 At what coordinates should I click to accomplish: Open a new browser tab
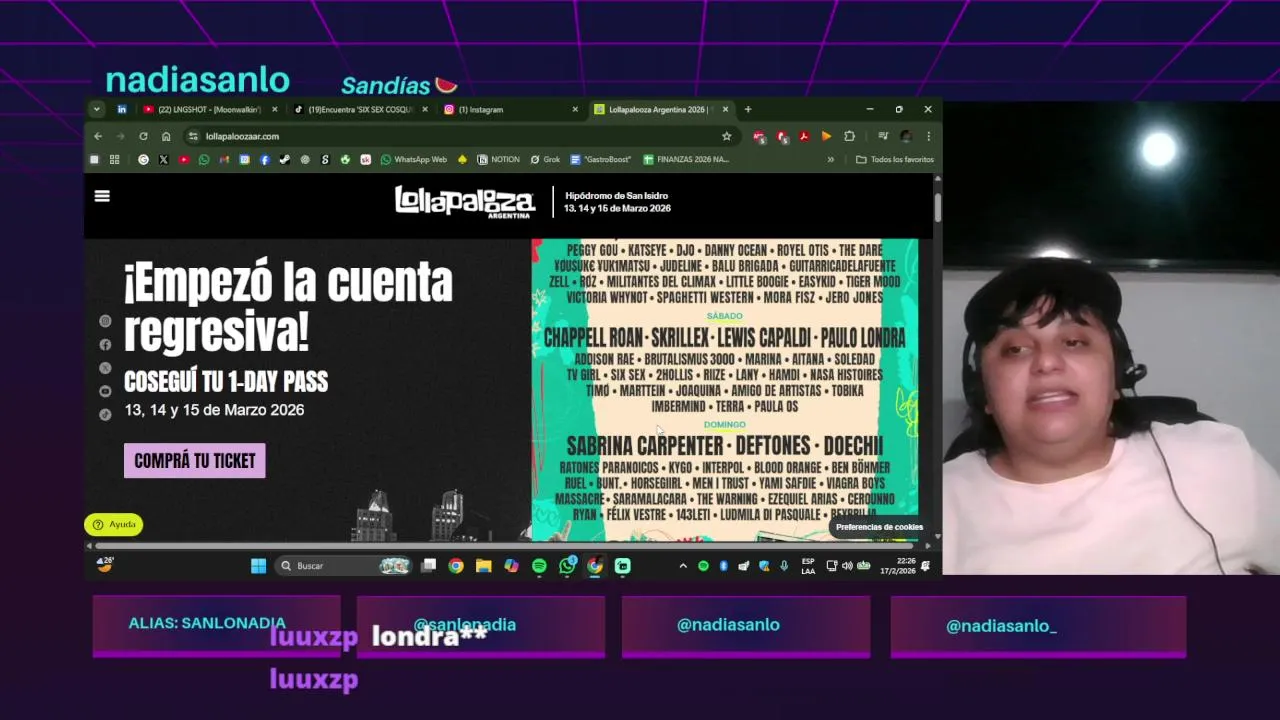pyautogui.click(x=748, y=109)
